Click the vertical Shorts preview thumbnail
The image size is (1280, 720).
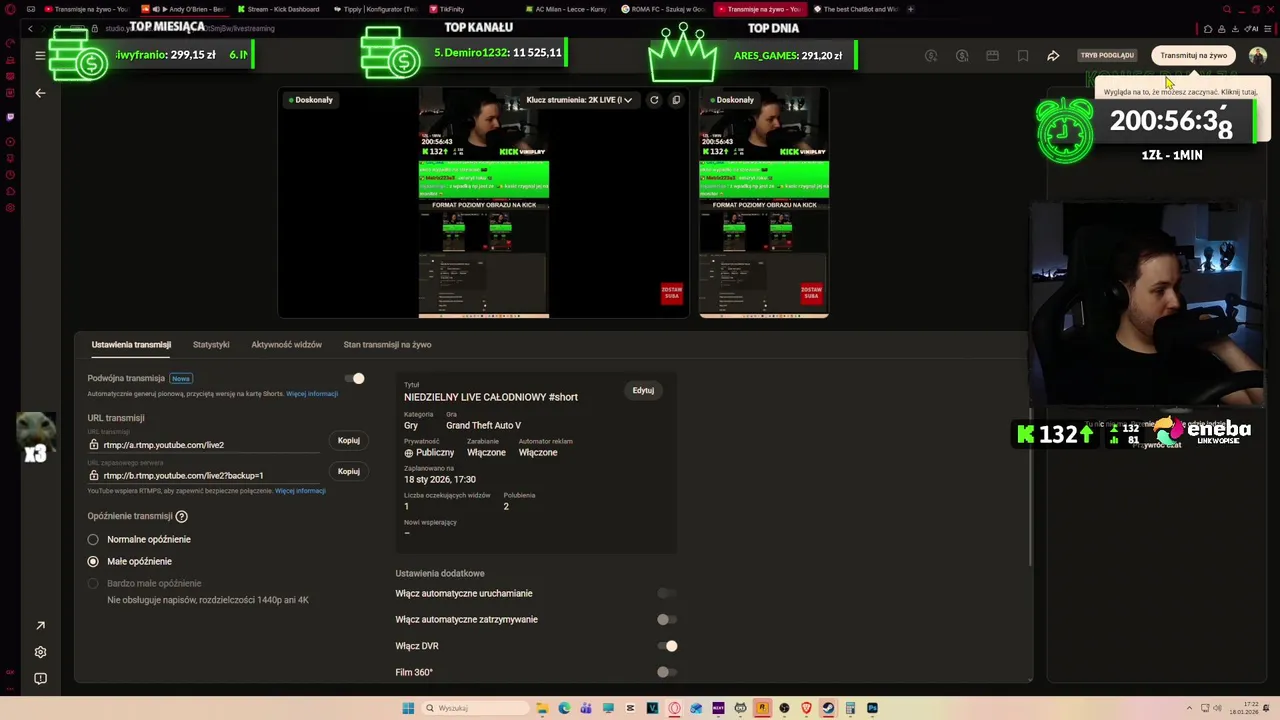point(764,203)
